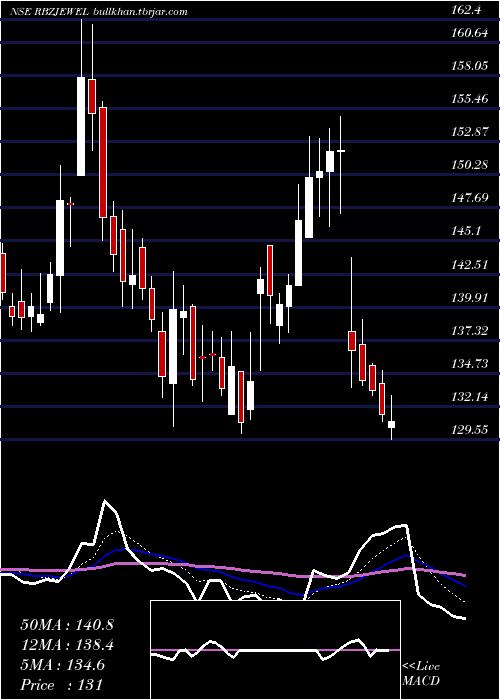Select the 162.4 price axis label
Viewport: 500px width, 700px height.
click(466, 10)
